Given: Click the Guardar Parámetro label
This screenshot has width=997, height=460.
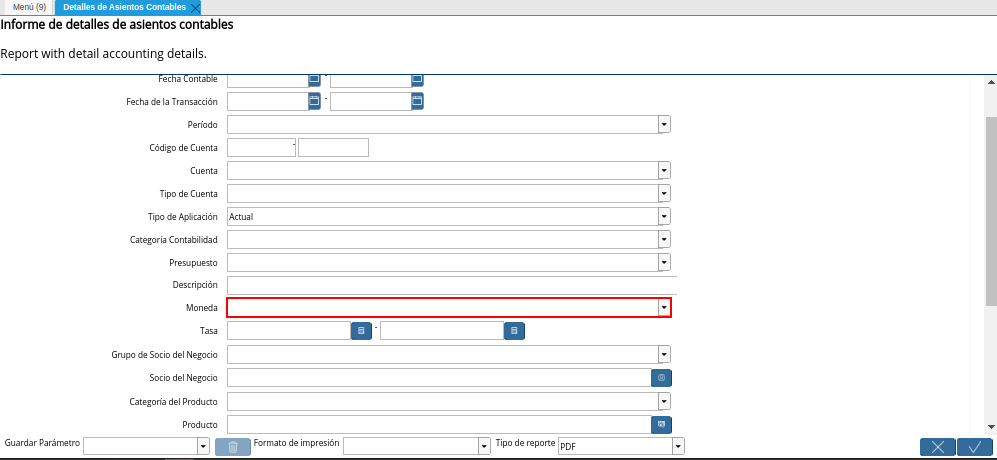Looking at the screenshot, I should point(42,442).
